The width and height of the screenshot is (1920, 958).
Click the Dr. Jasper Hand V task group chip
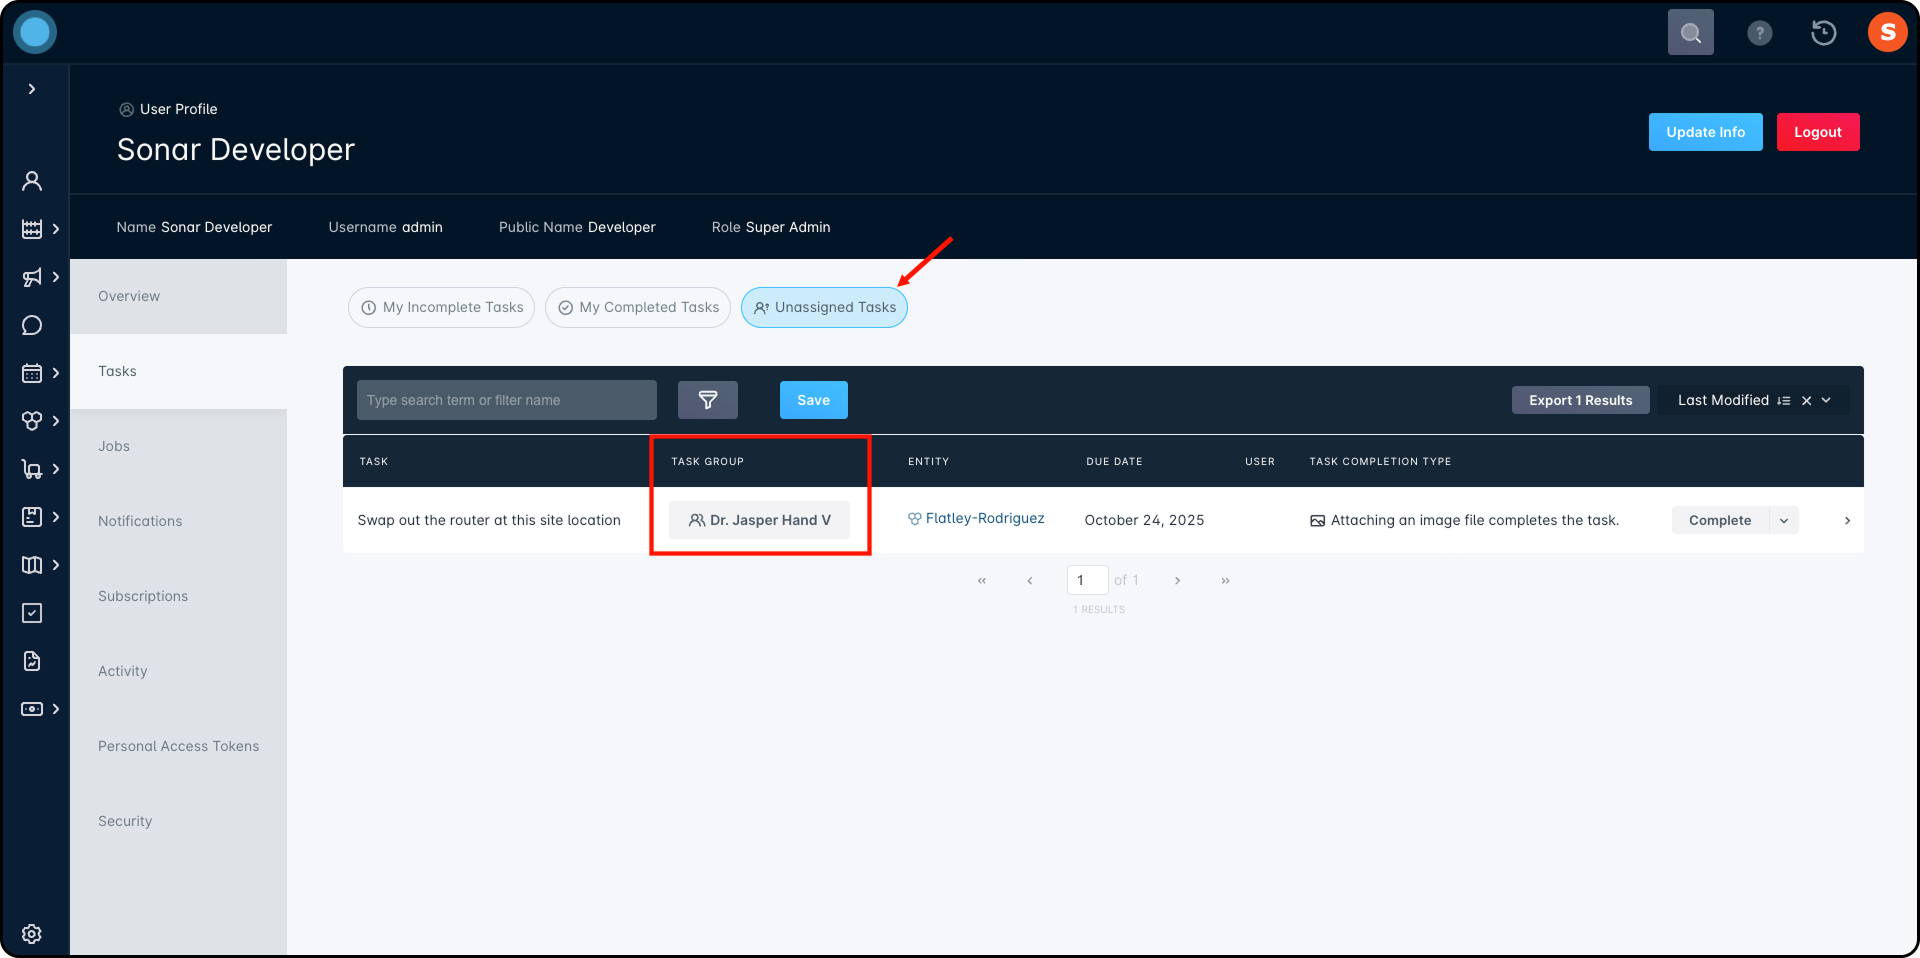pyautogui.click(x=759, y=520)
